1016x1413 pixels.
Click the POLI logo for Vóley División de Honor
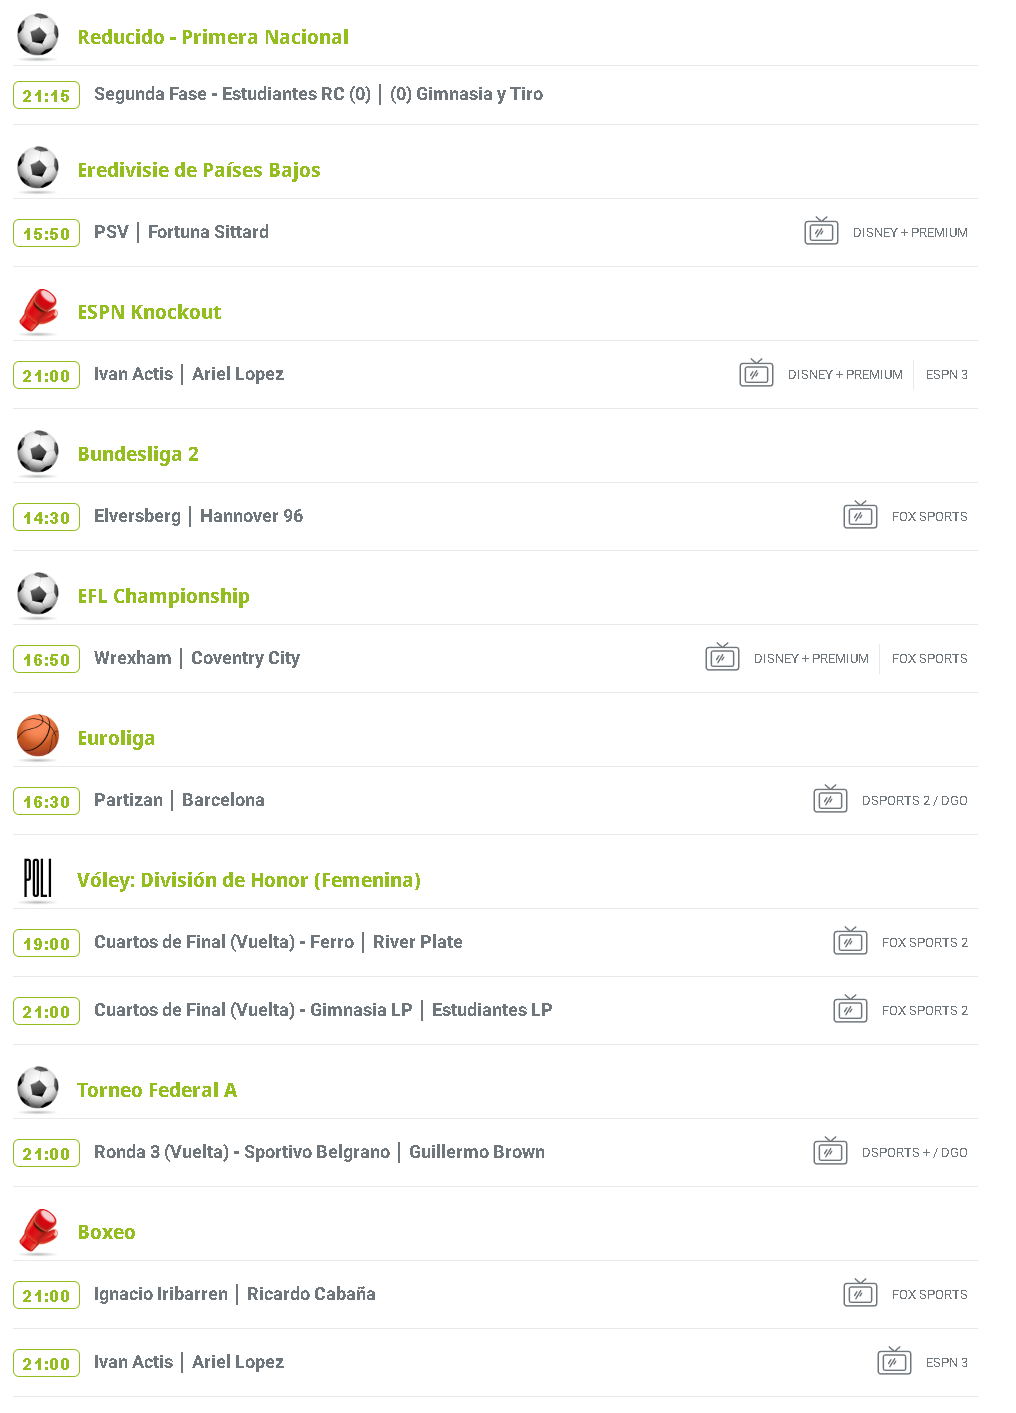(x=38, y=879)
